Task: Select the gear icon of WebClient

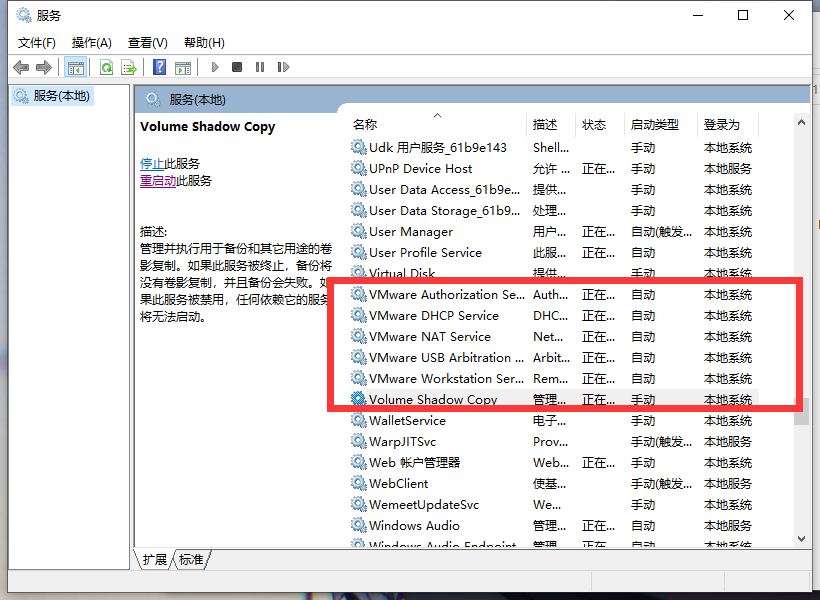Action: point(358,483)
